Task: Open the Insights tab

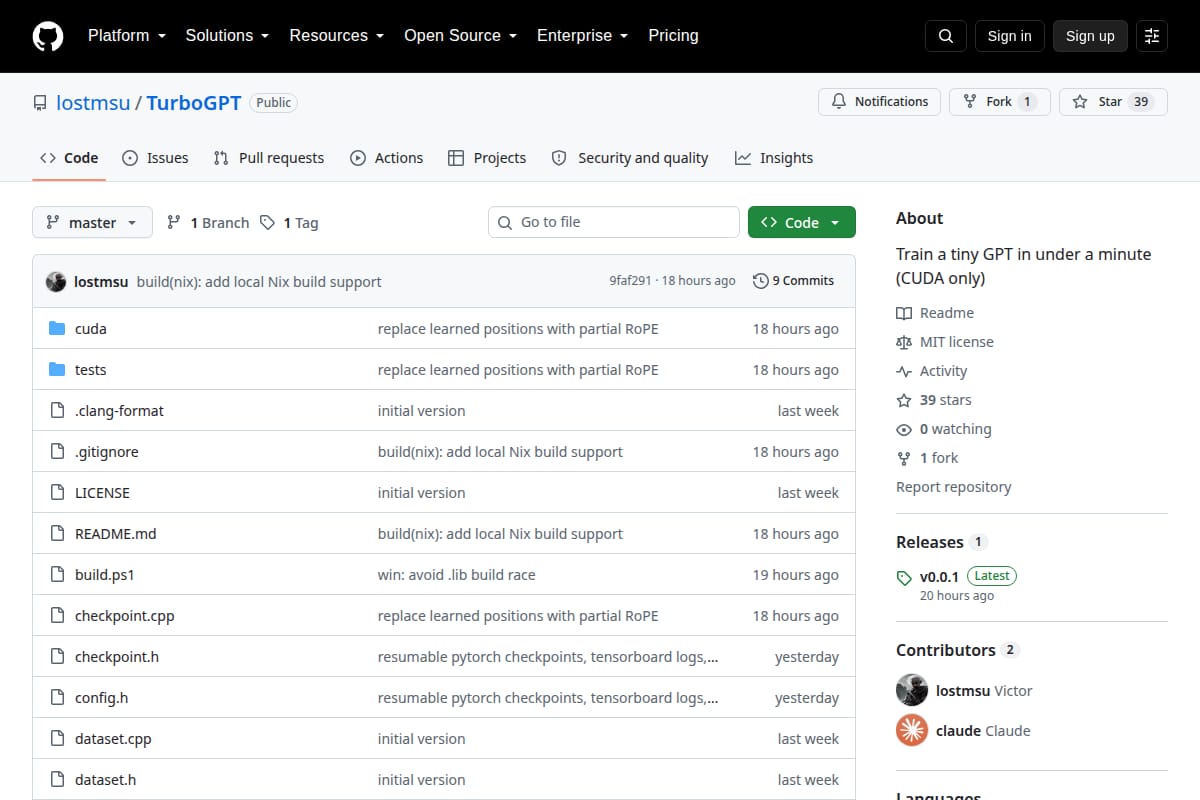Action: tap(774, 158)
